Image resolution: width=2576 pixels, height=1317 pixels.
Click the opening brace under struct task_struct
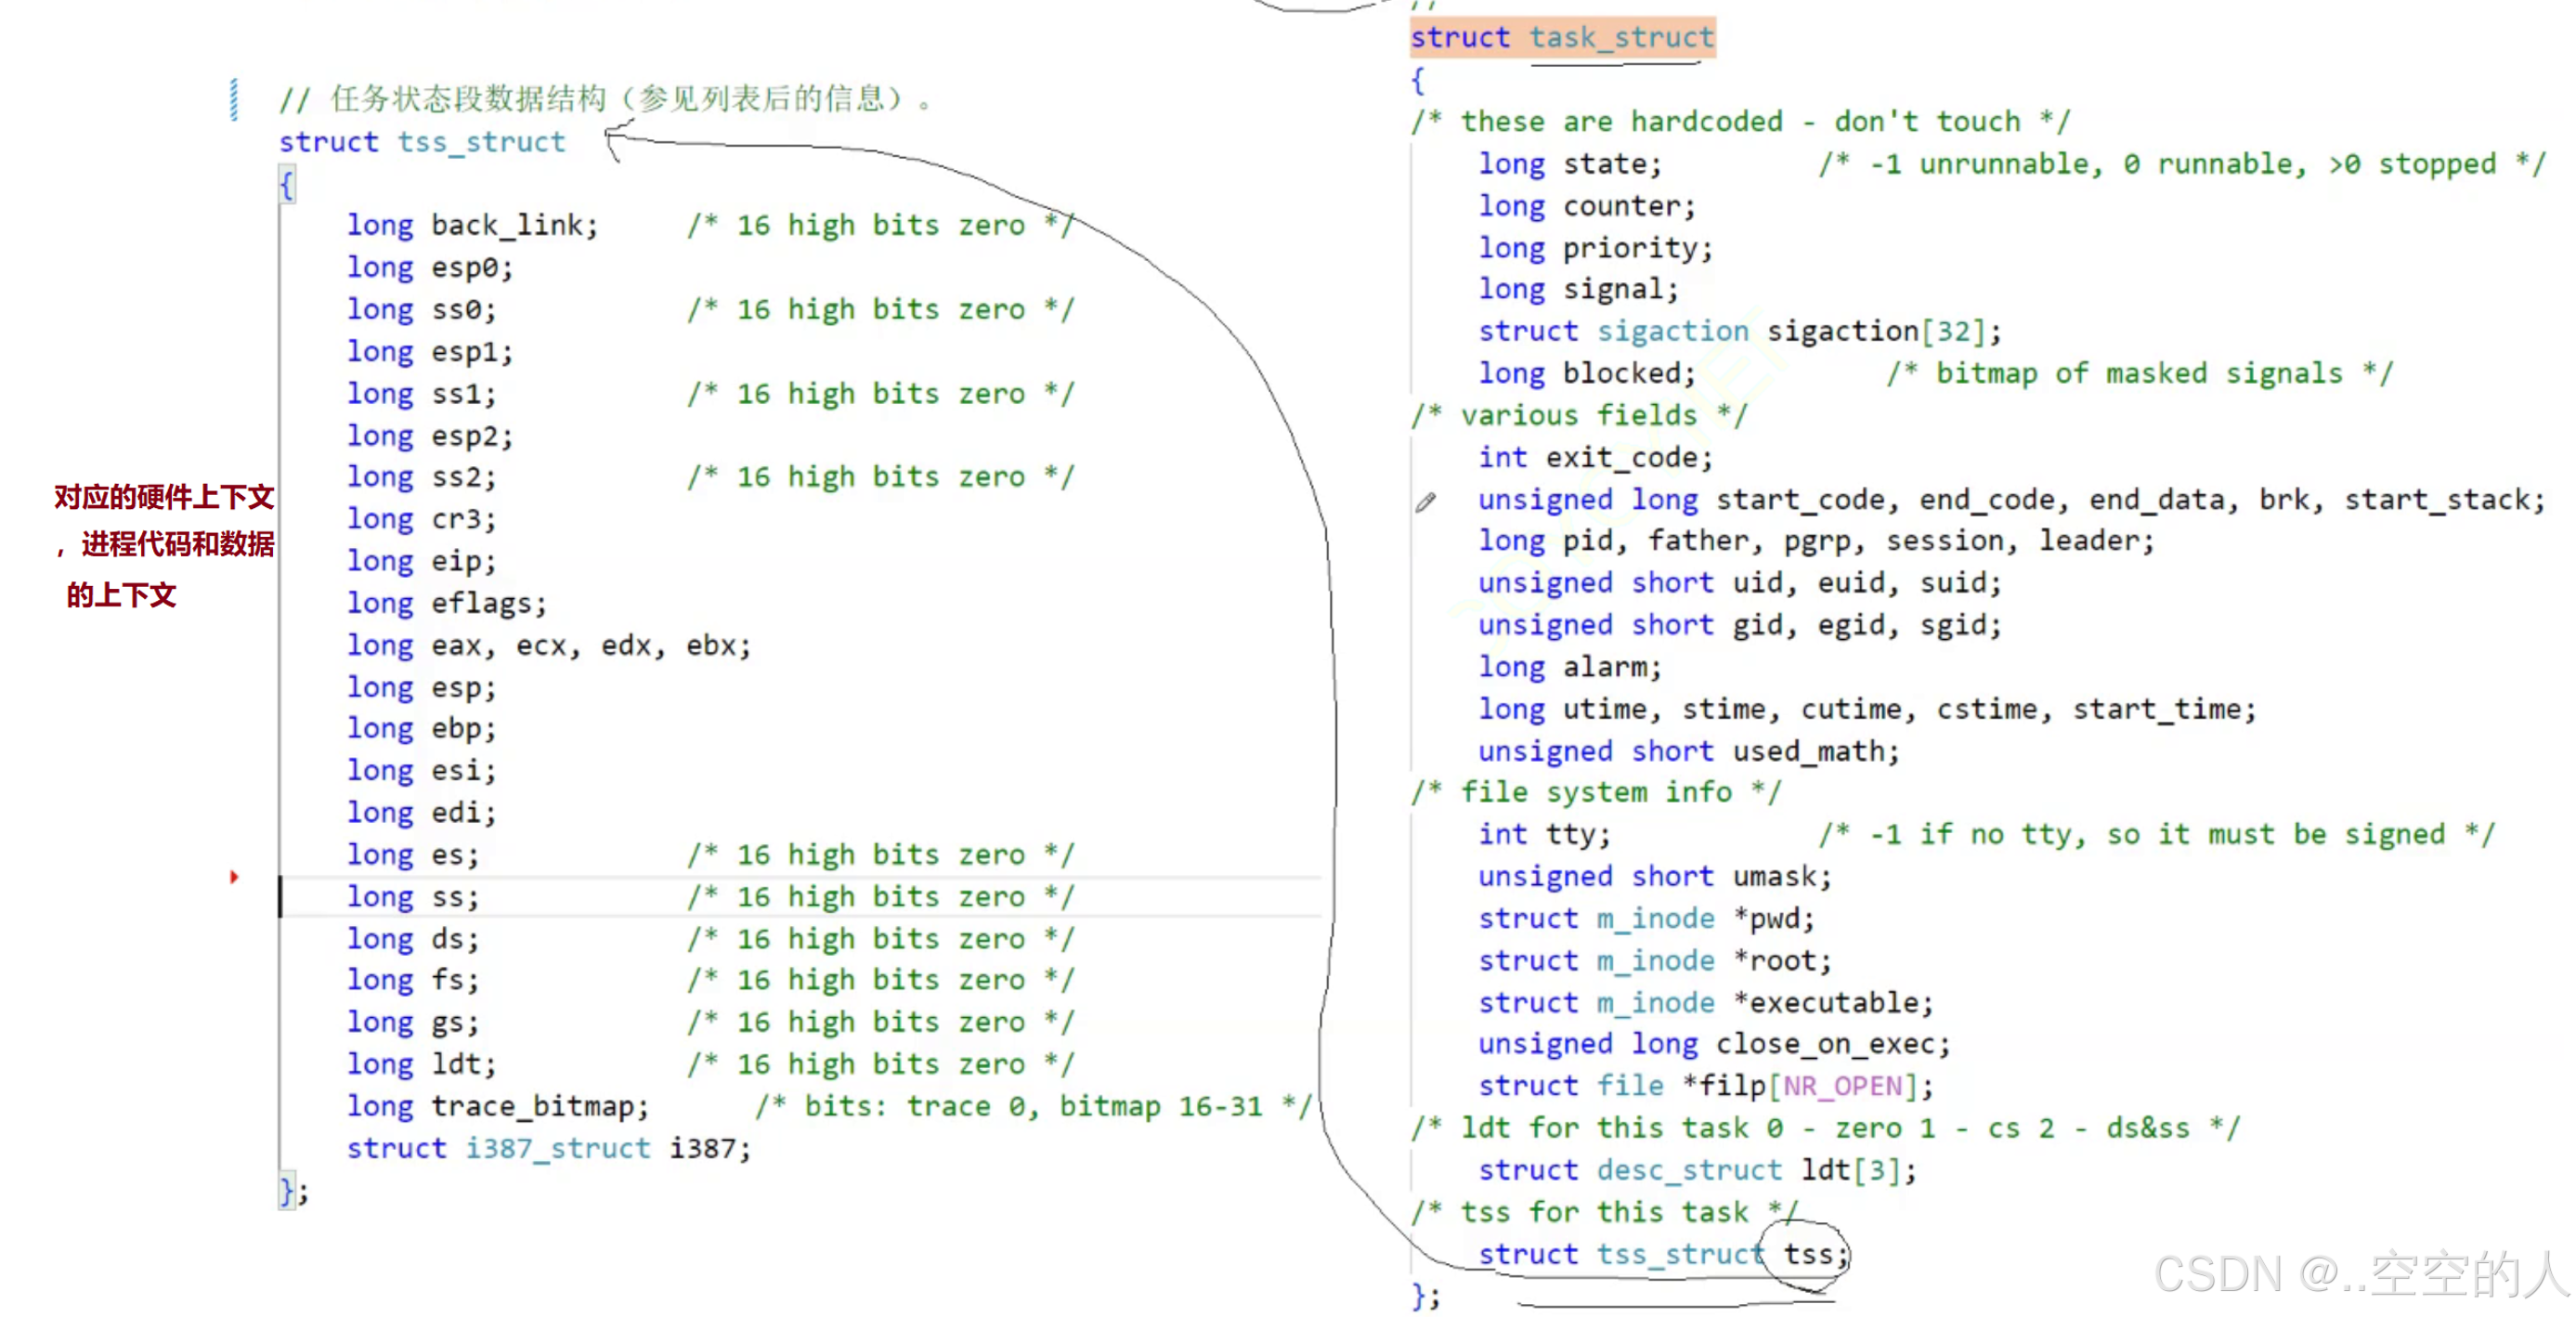[x=1417, y=80]
